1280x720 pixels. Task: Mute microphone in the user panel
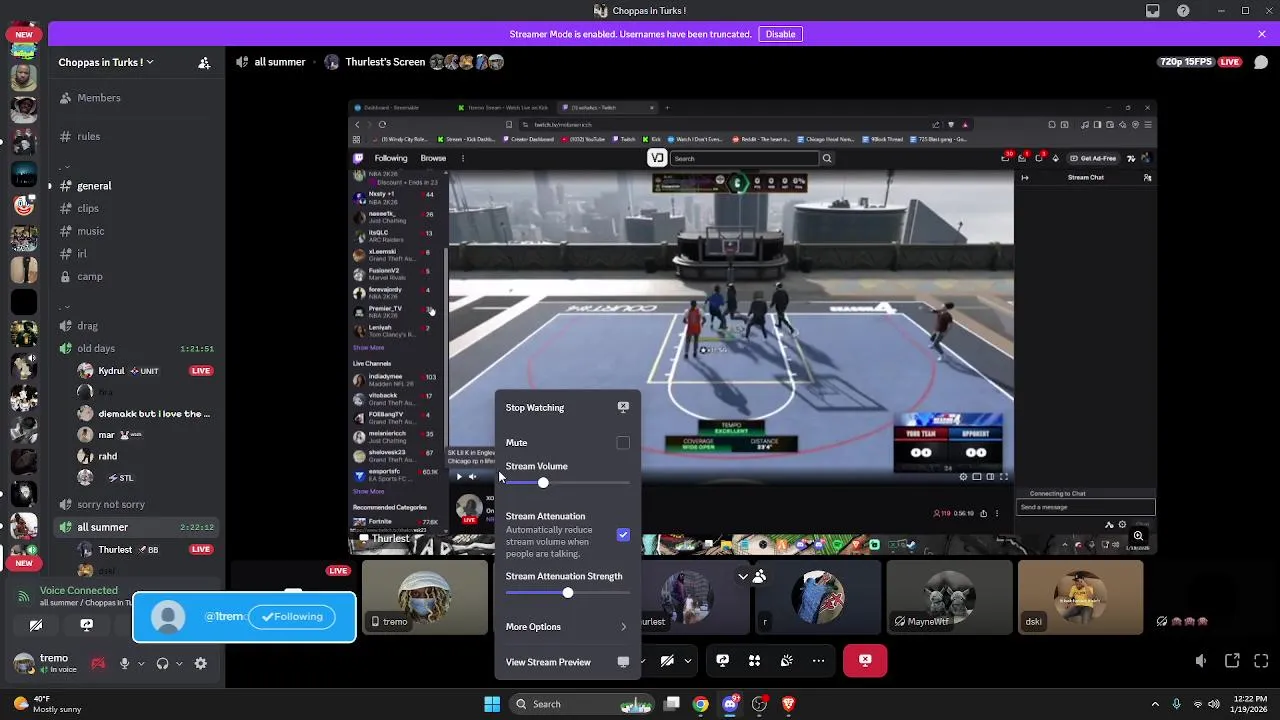124,663
